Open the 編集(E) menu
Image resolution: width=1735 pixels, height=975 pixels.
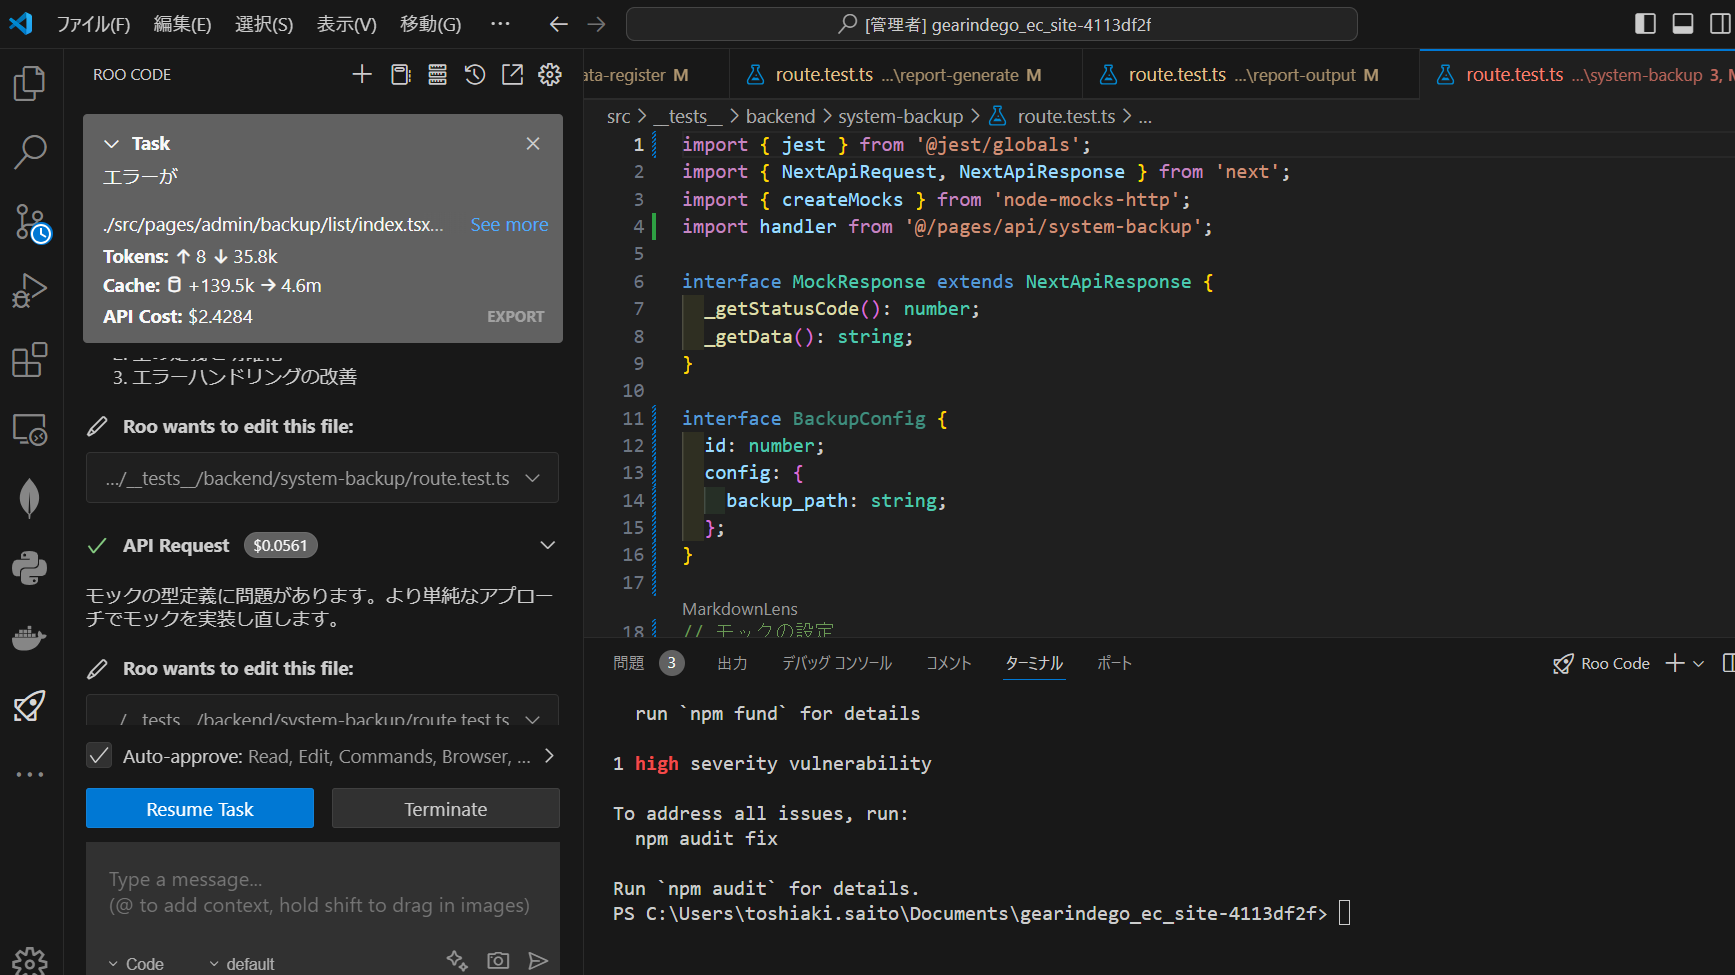[182, 24]
